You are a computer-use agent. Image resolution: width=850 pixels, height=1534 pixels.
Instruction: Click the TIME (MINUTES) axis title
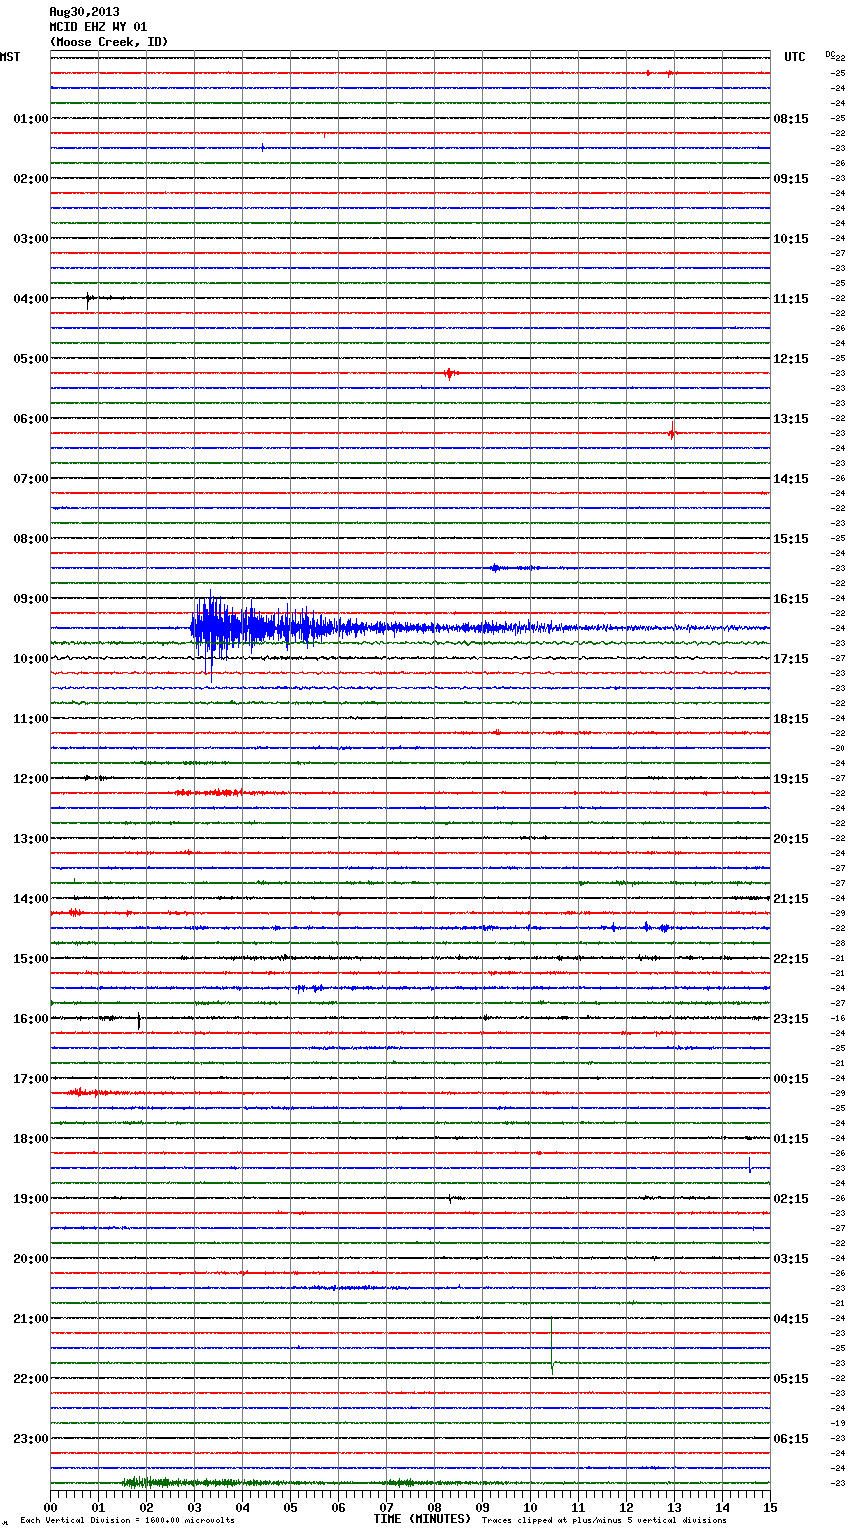click(x=422, y=1519)
